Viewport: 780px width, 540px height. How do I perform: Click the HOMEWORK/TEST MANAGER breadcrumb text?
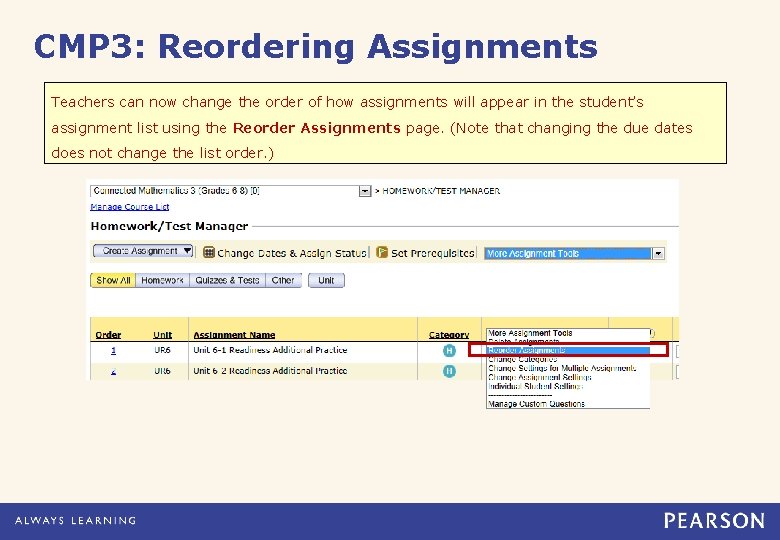tap(441, 191)
